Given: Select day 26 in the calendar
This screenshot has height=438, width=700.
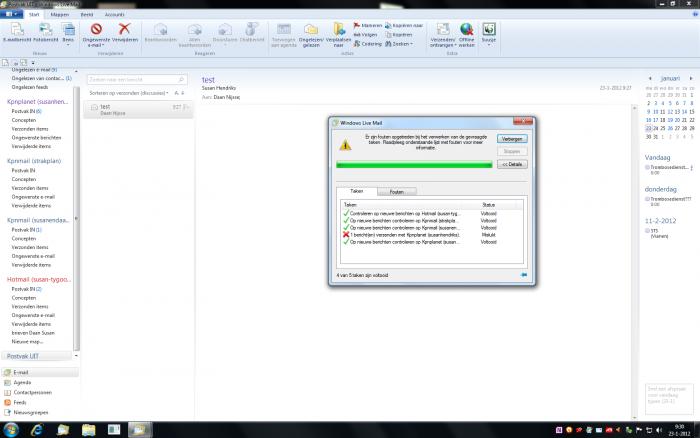Looking at the screenshot, I should (x=670, y=128).
